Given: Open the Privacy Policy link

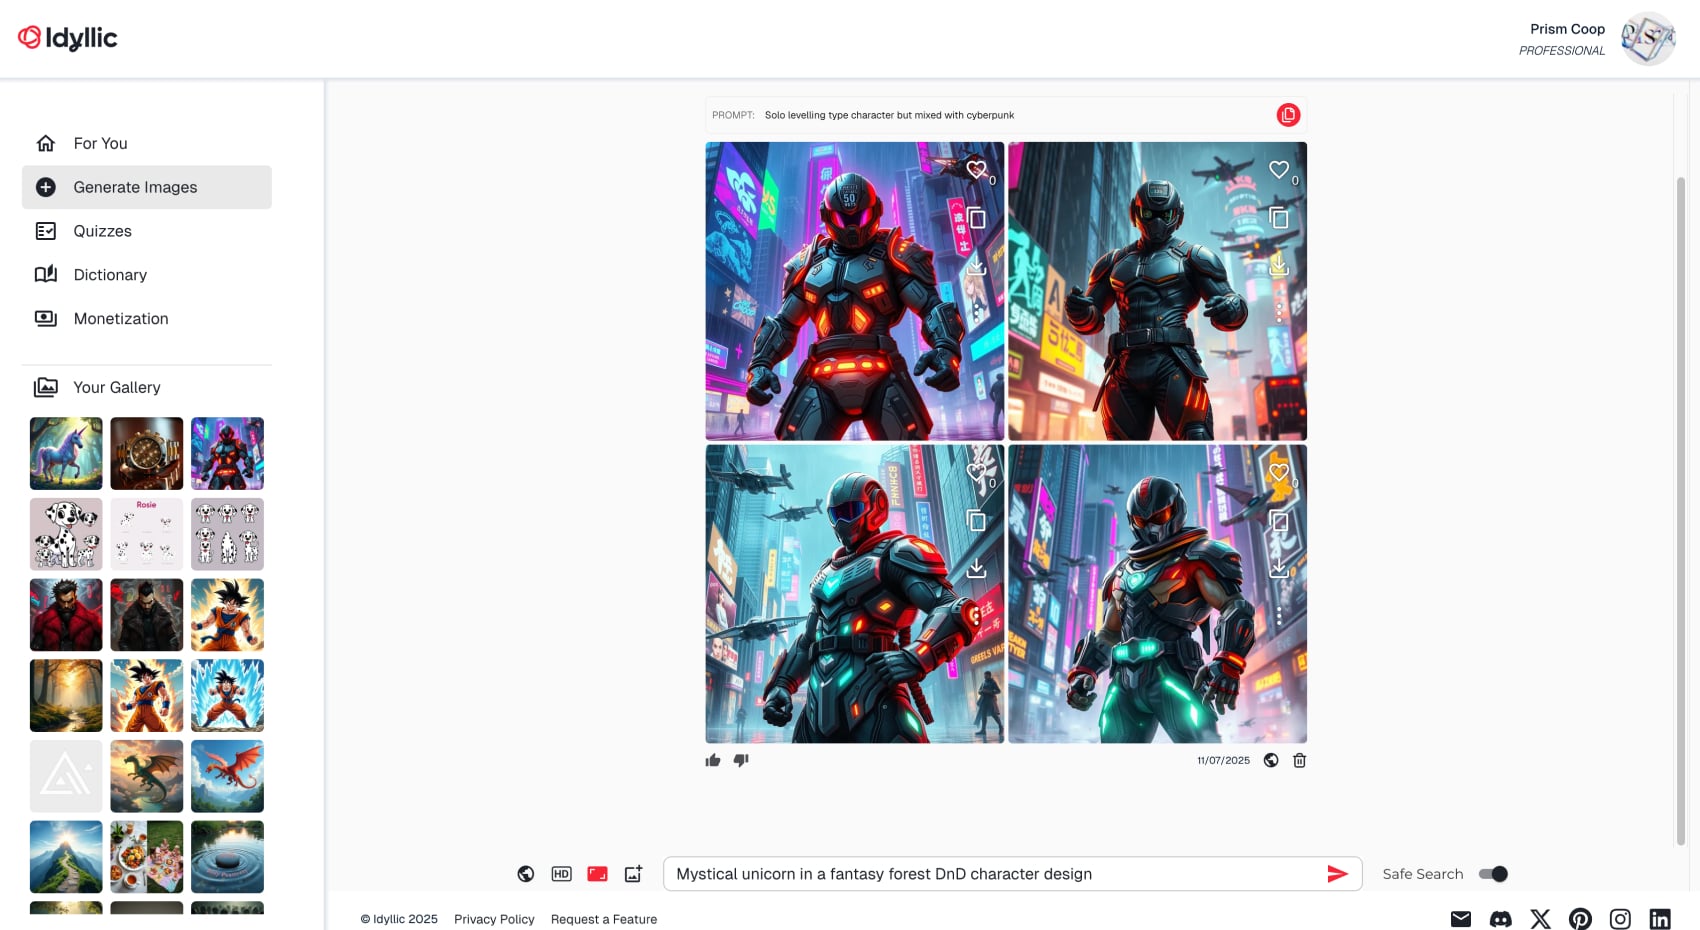Looking at the screenshot, I should click(x=494, y=919).
